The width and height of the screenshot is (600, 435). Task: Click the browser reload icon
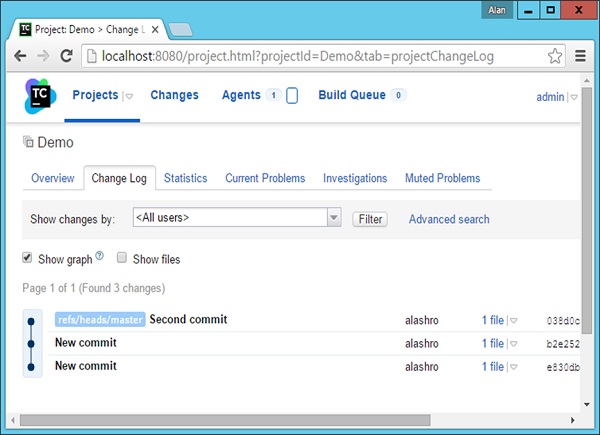(67, 57)
